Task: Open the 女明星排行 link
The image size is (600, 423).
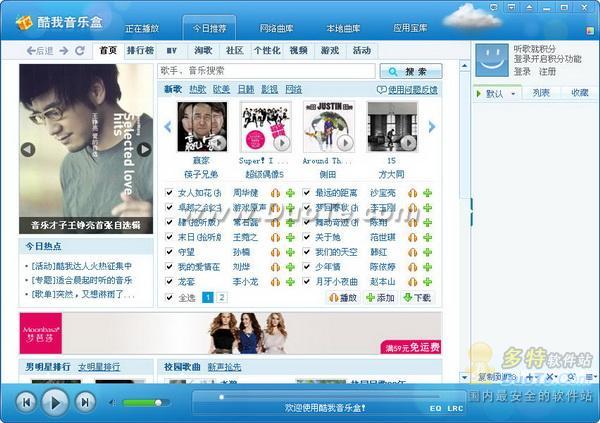Action: tap(99, 367)
